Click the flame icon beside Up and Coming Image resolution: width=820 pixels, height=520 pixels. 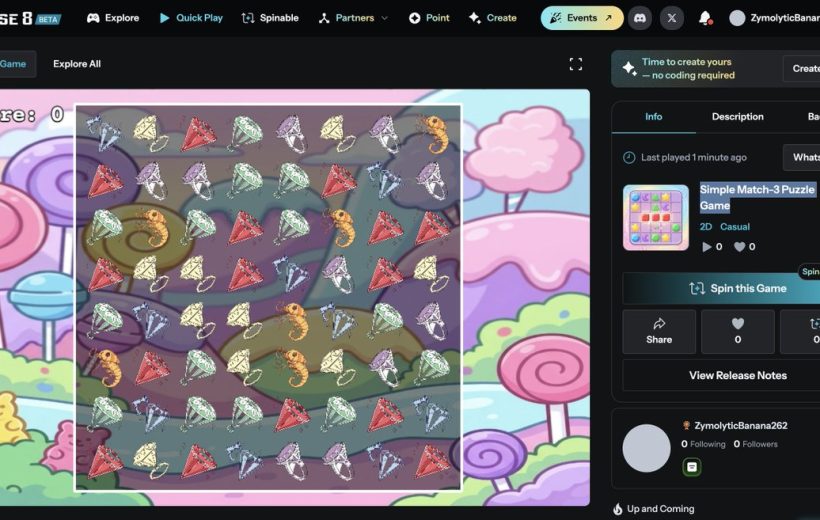tap(618, 508)
